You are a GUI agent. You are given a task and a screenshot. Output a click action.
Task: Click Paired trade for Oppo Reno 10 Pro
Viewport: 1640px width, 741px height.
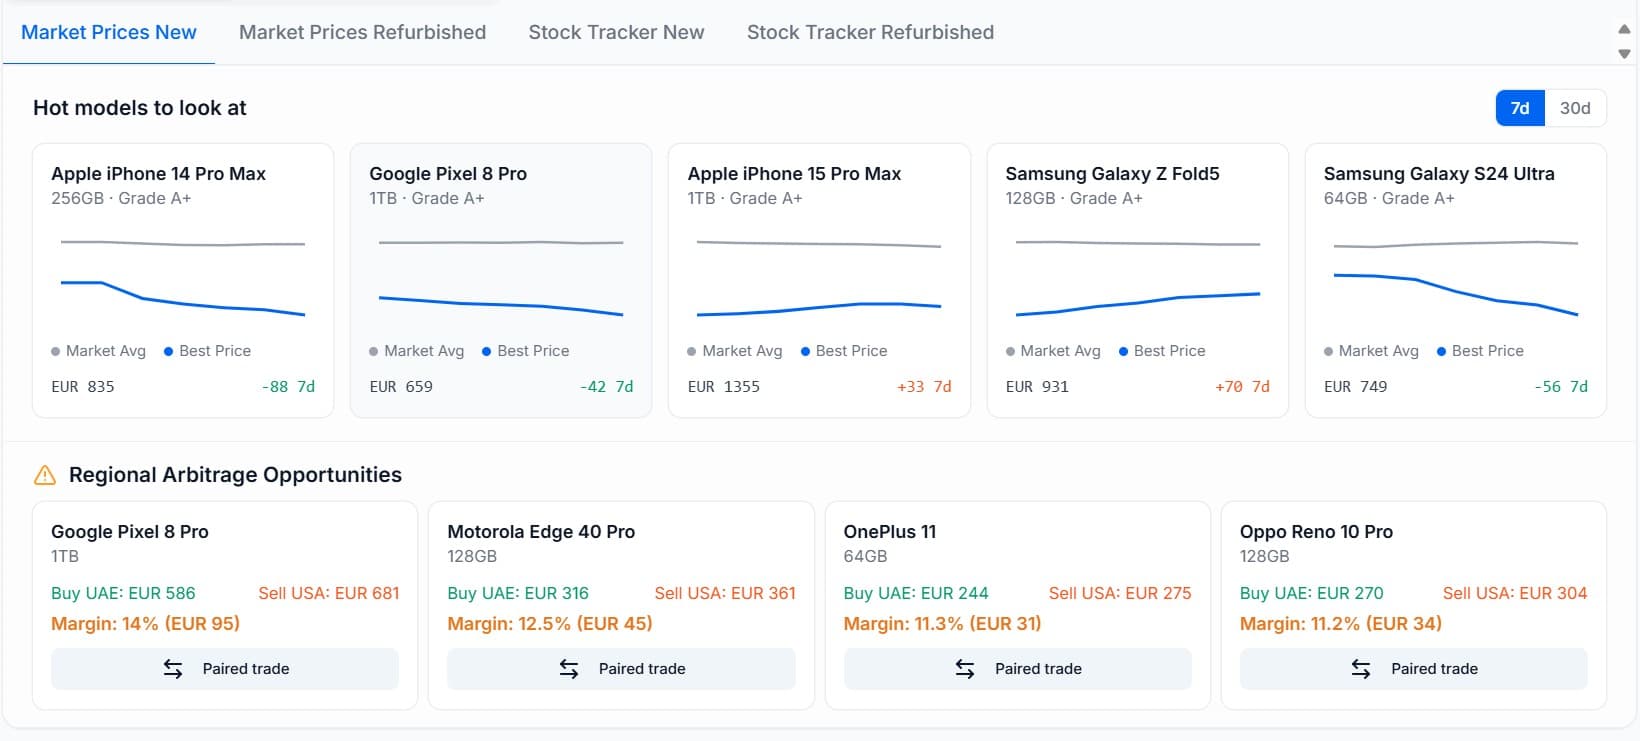click(x=1414, y=669)
